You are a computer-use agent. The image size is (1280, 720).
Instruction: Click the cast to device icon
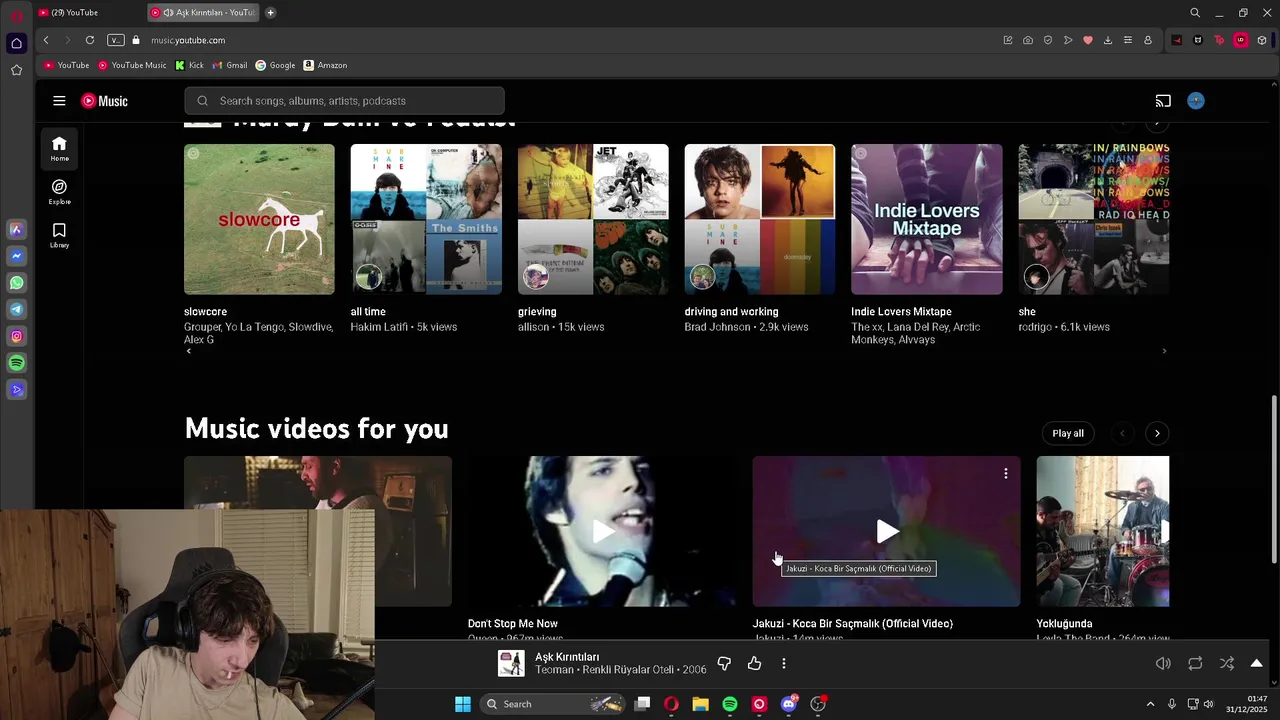coord(1163,101)
